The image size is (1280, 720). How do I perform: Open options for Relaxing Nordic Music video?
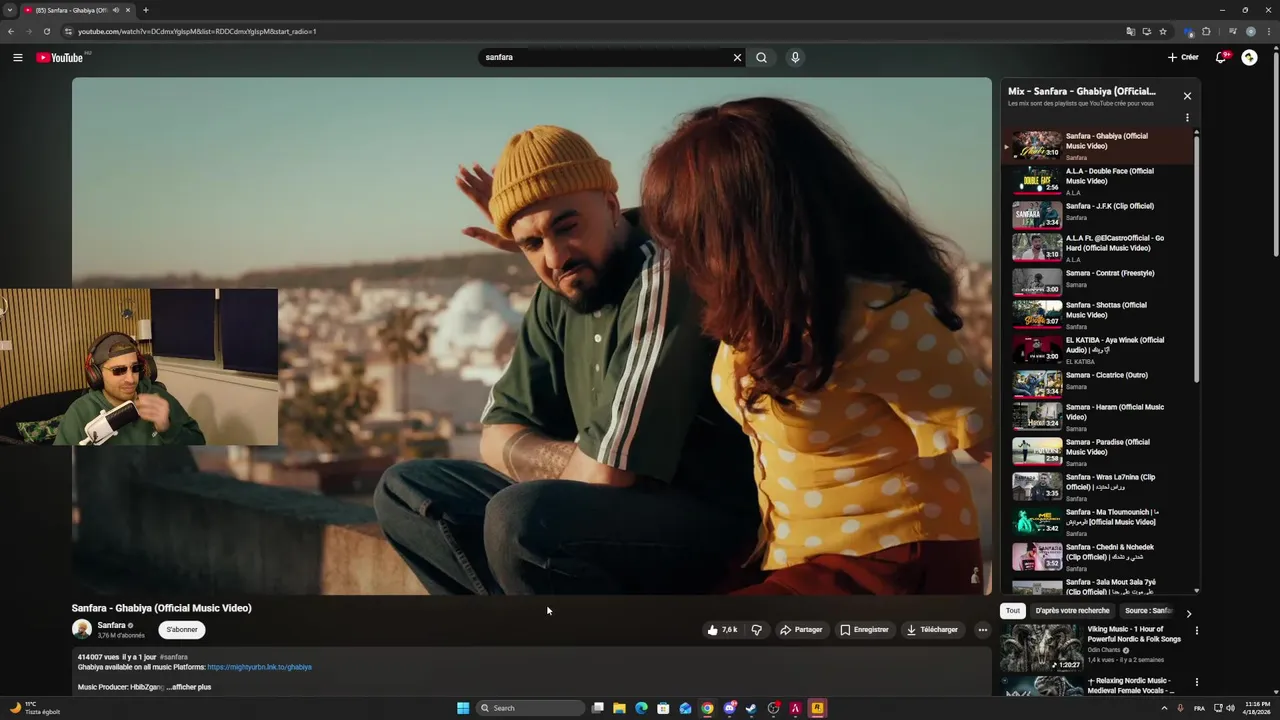point(1196,683)
